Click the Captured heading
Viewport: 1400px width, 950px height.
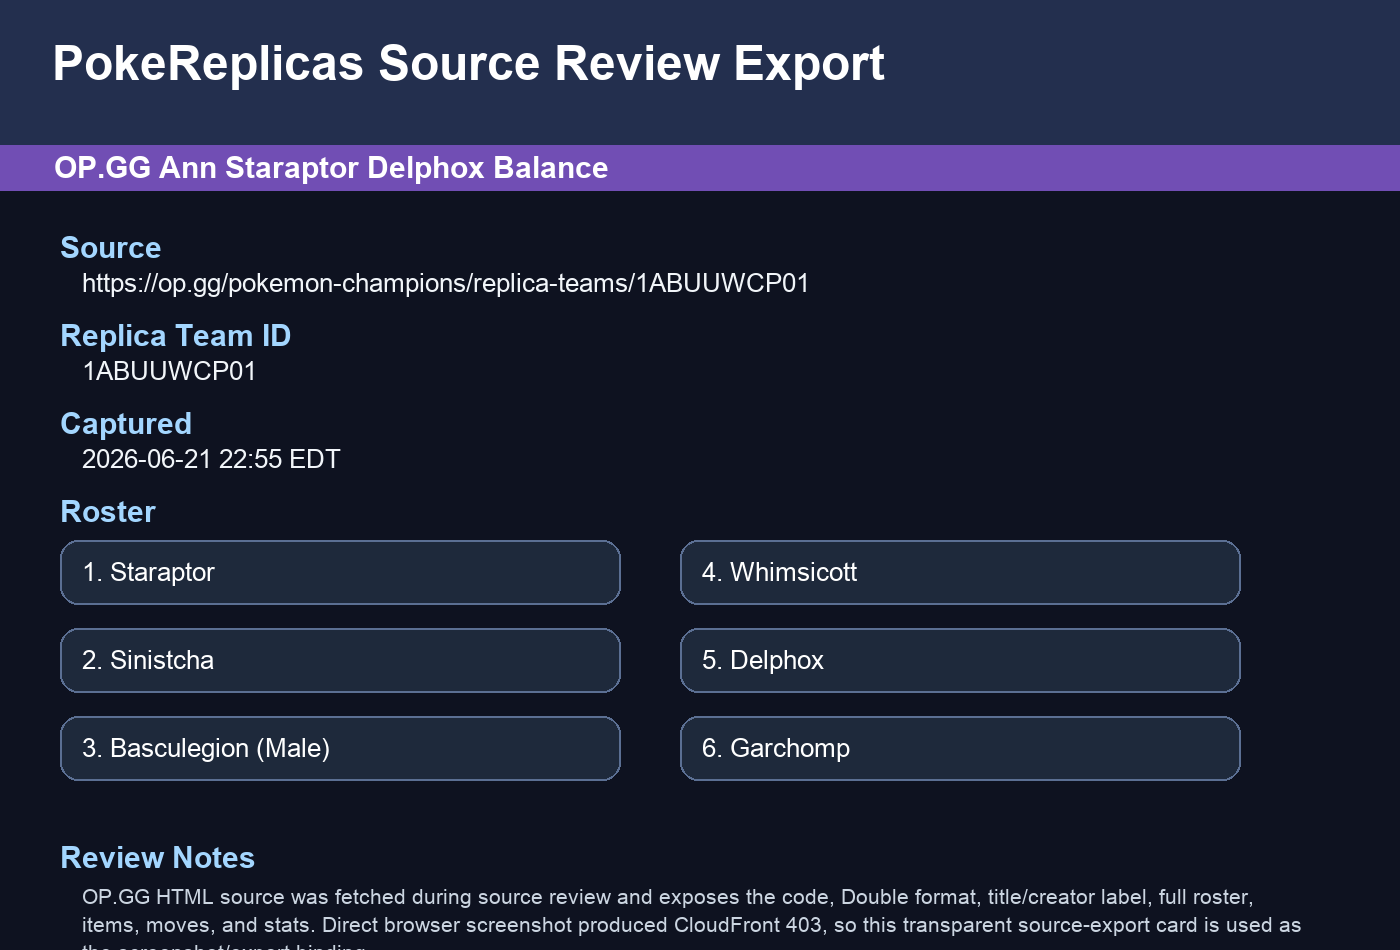125,423
